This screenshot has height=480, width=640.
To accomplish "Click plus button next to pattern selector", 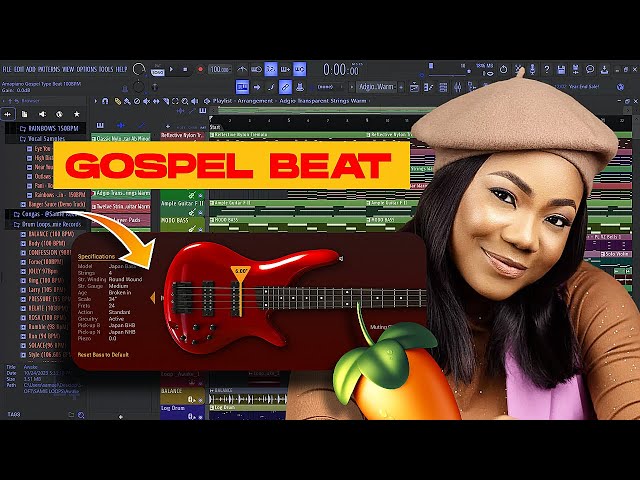I will coord(401,87).
